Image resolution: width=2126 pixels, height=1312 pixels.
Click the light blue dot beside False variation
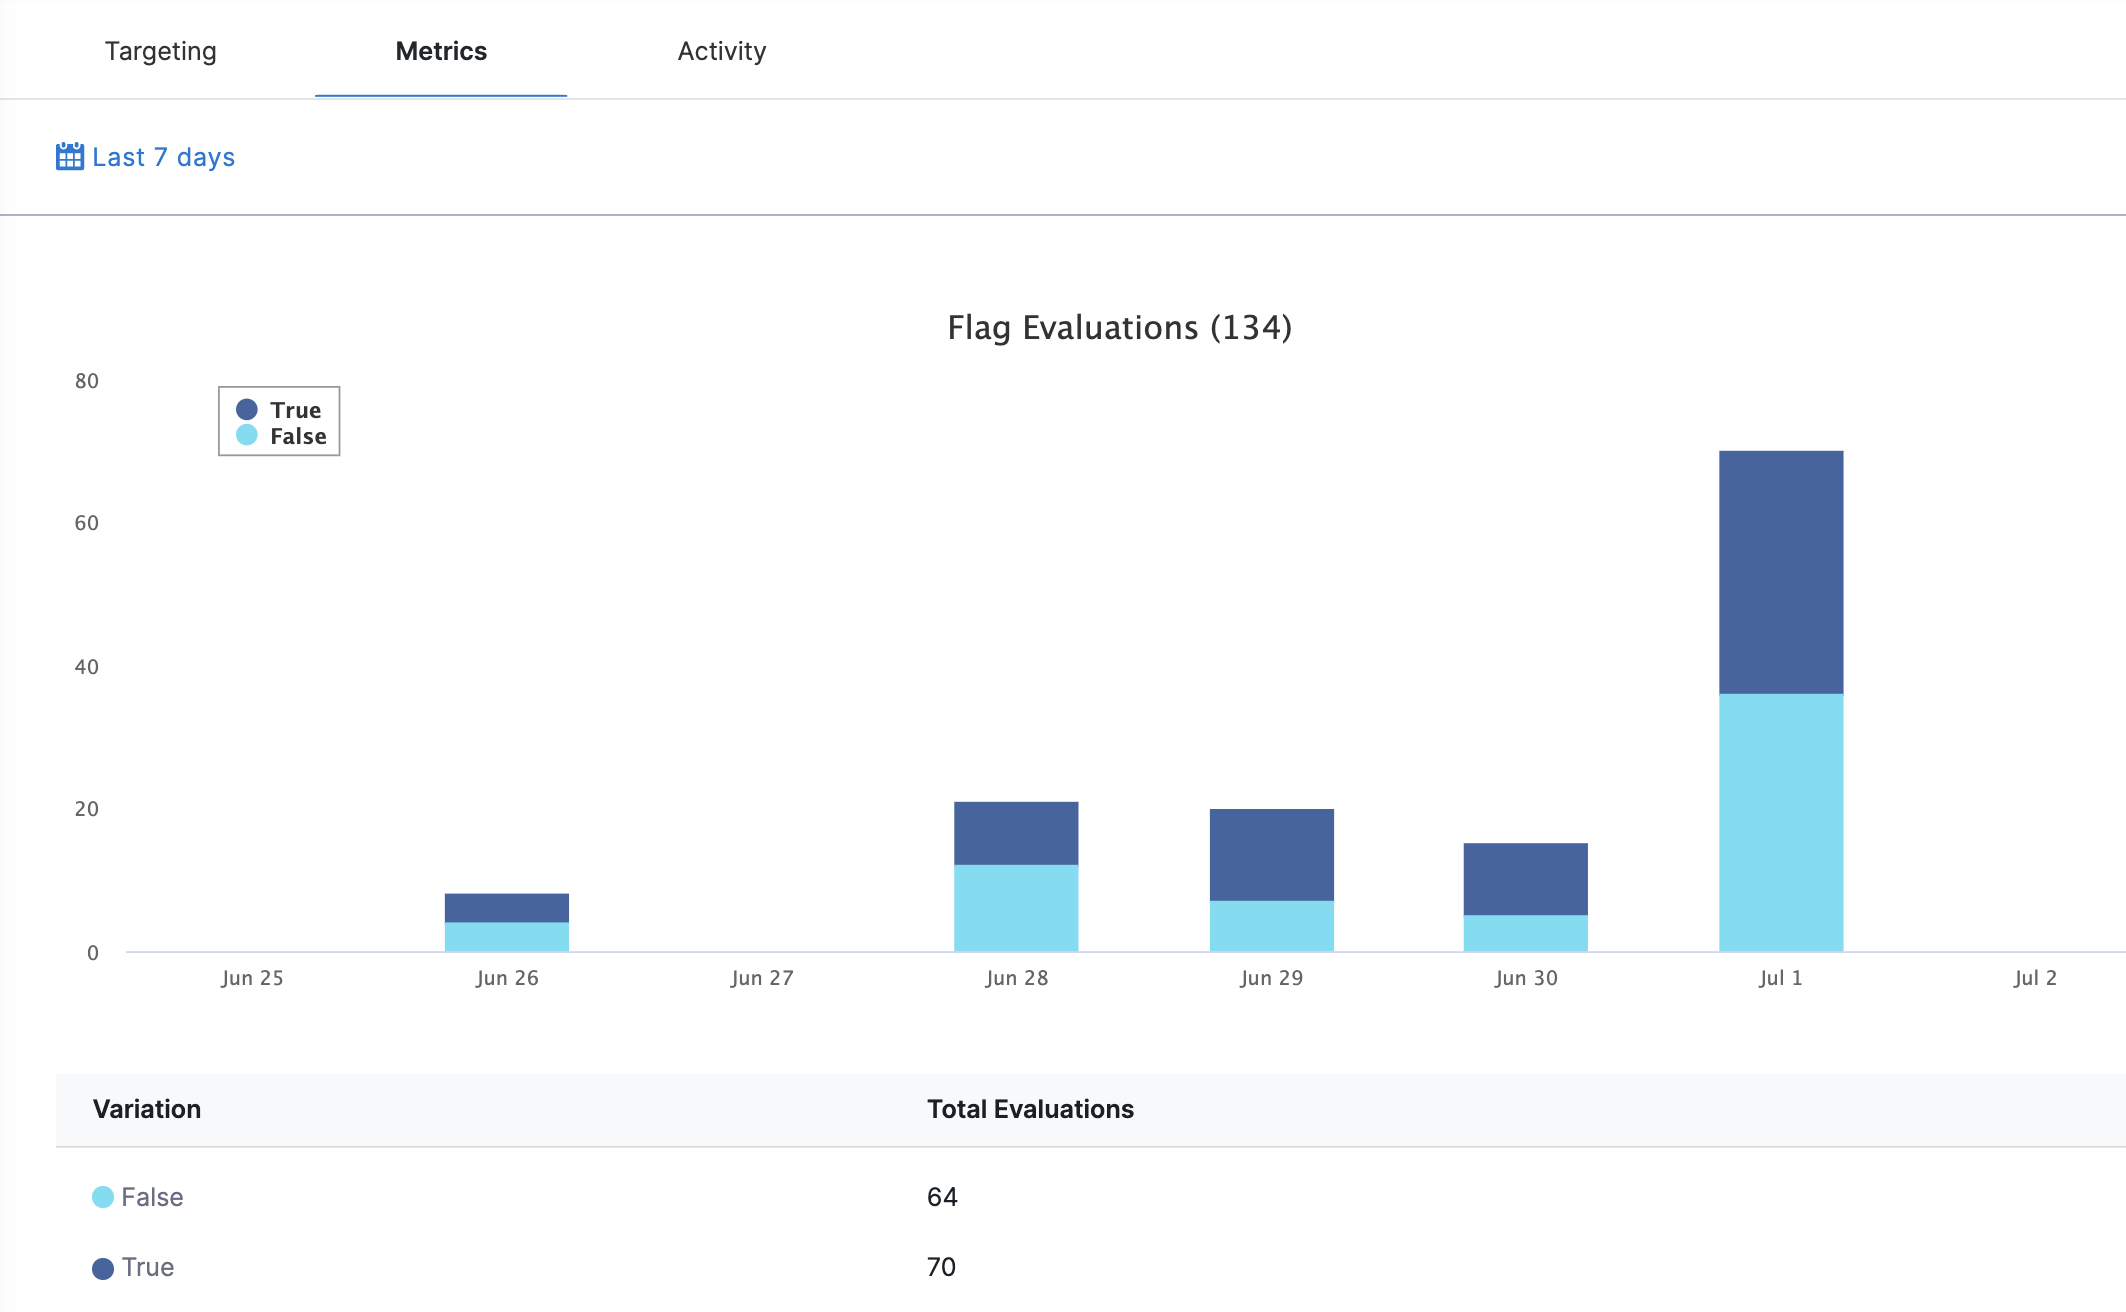[x=102, y=1196]
